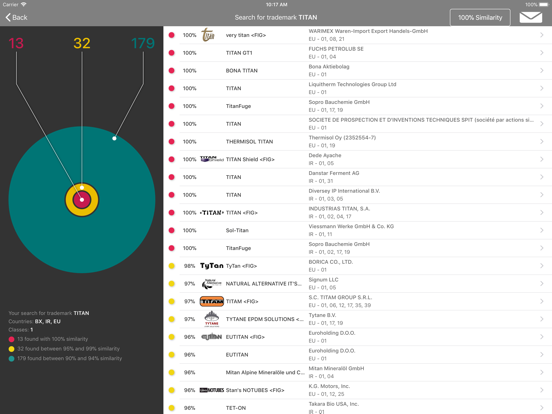Select '179 found between 90% and 94% similarity'
The width and height of the screenshot is (552, 414).
coord(70,358)
